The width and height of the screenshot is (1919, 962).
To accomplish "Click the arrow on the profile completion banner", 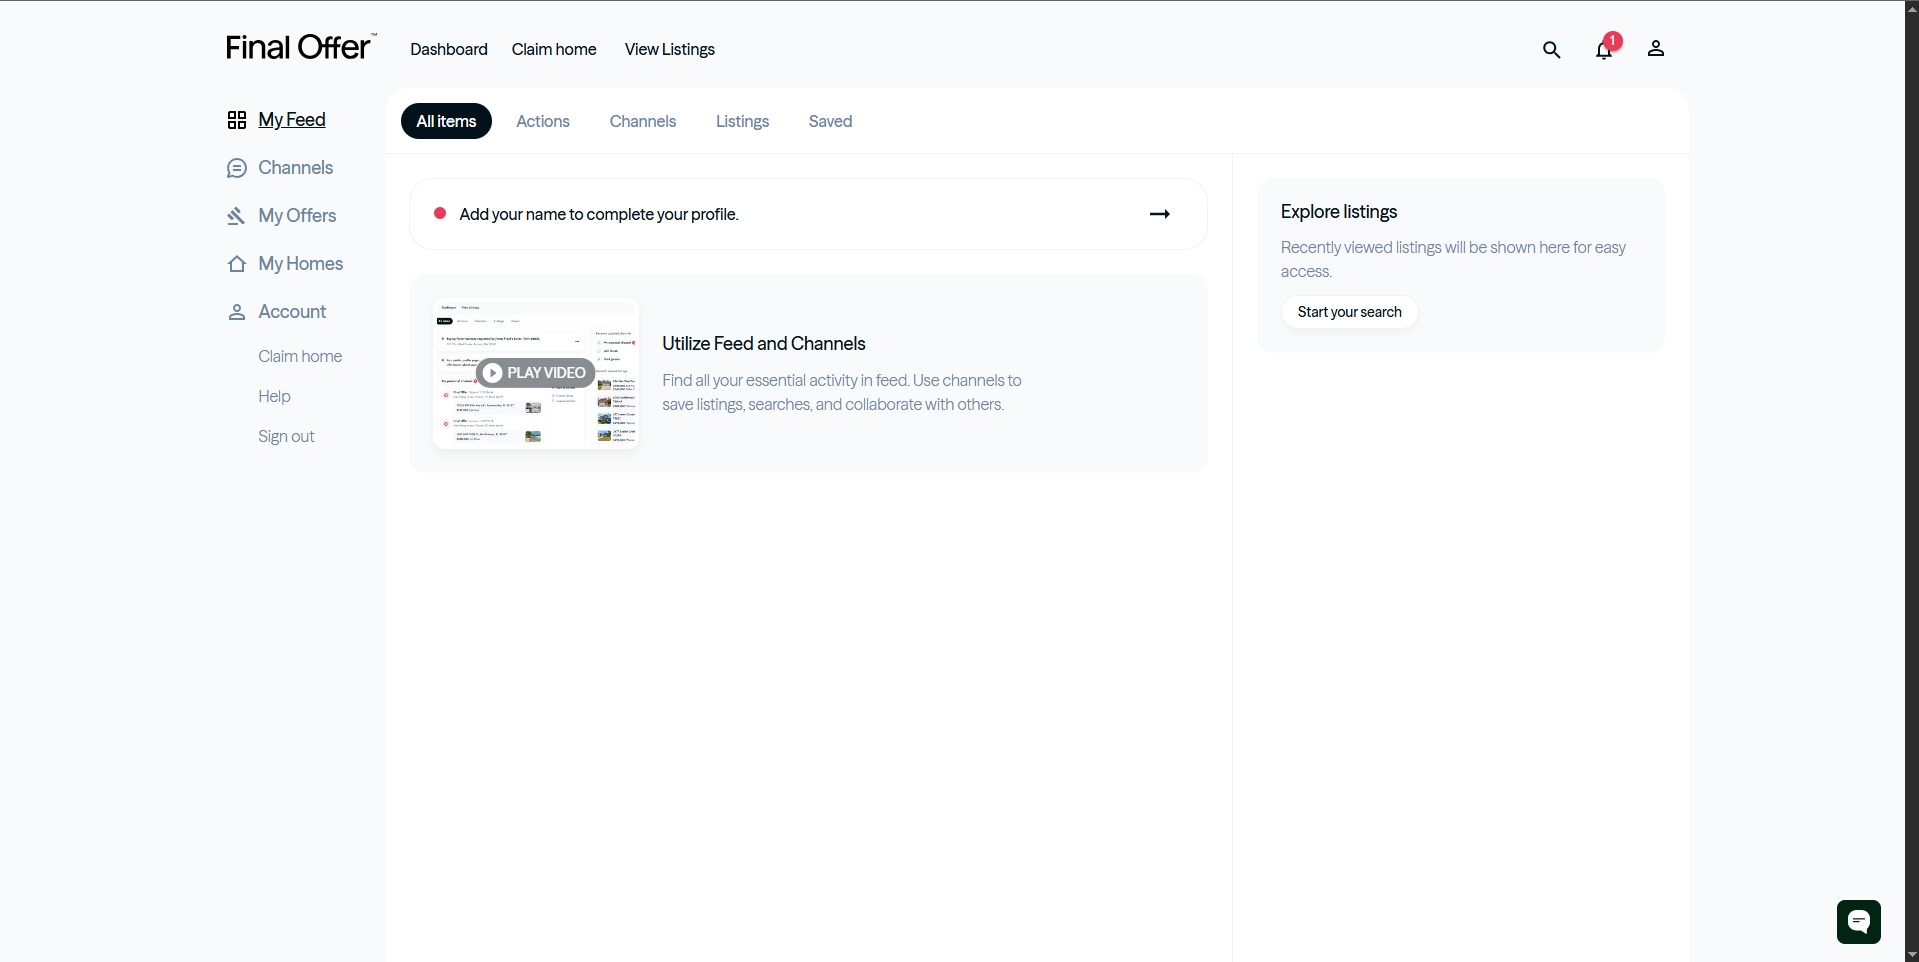I will pyautogui.click(x=1160, y=214).
